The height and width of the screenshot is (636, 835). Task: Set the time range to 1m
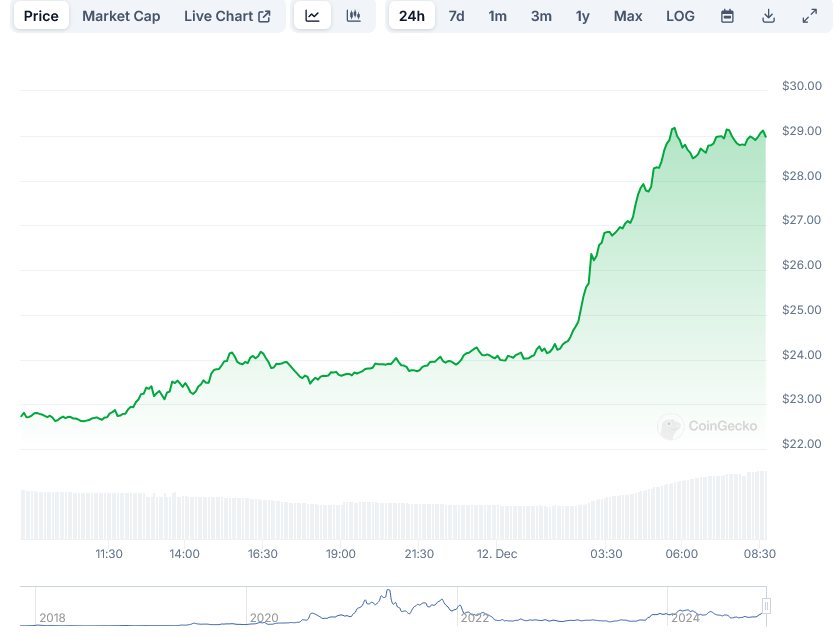coord(497,16)
